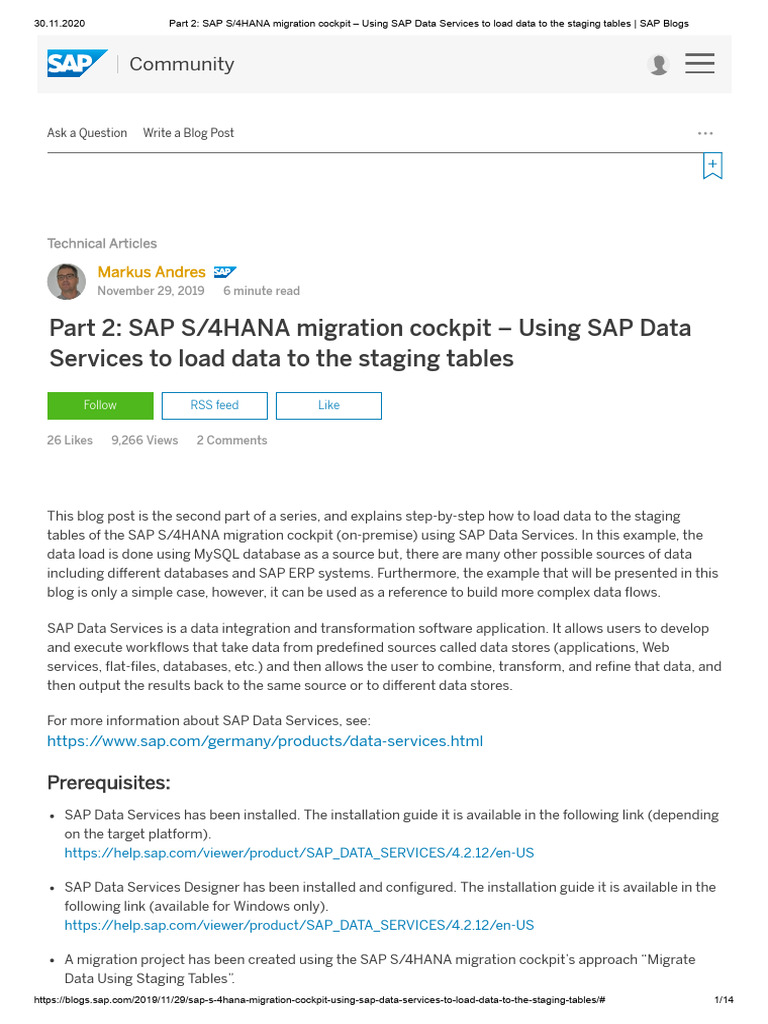768x1024 pixels.
Task: Select Ask a Question menu item
Action: (87, 133)
